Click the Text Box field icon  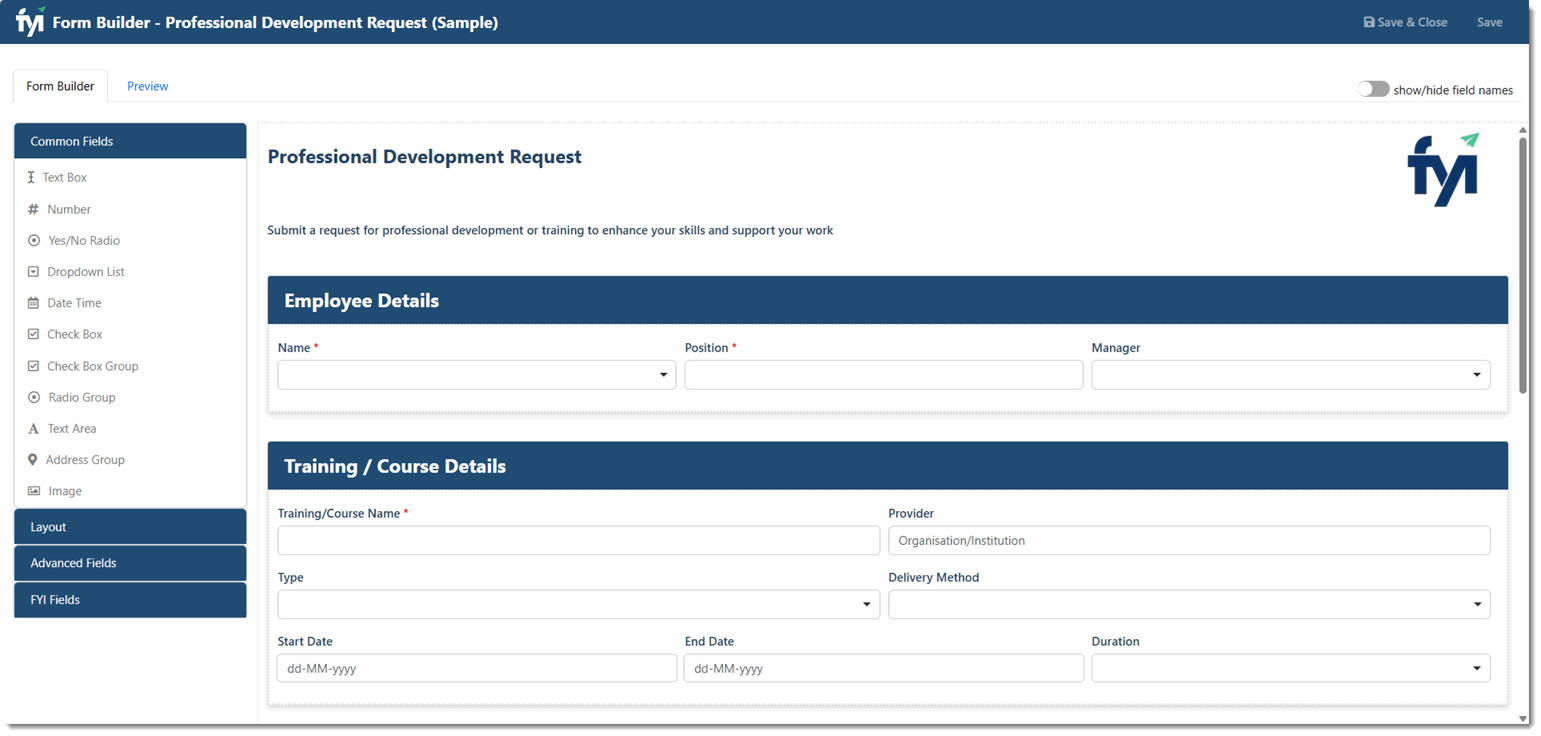click(31, 177)
